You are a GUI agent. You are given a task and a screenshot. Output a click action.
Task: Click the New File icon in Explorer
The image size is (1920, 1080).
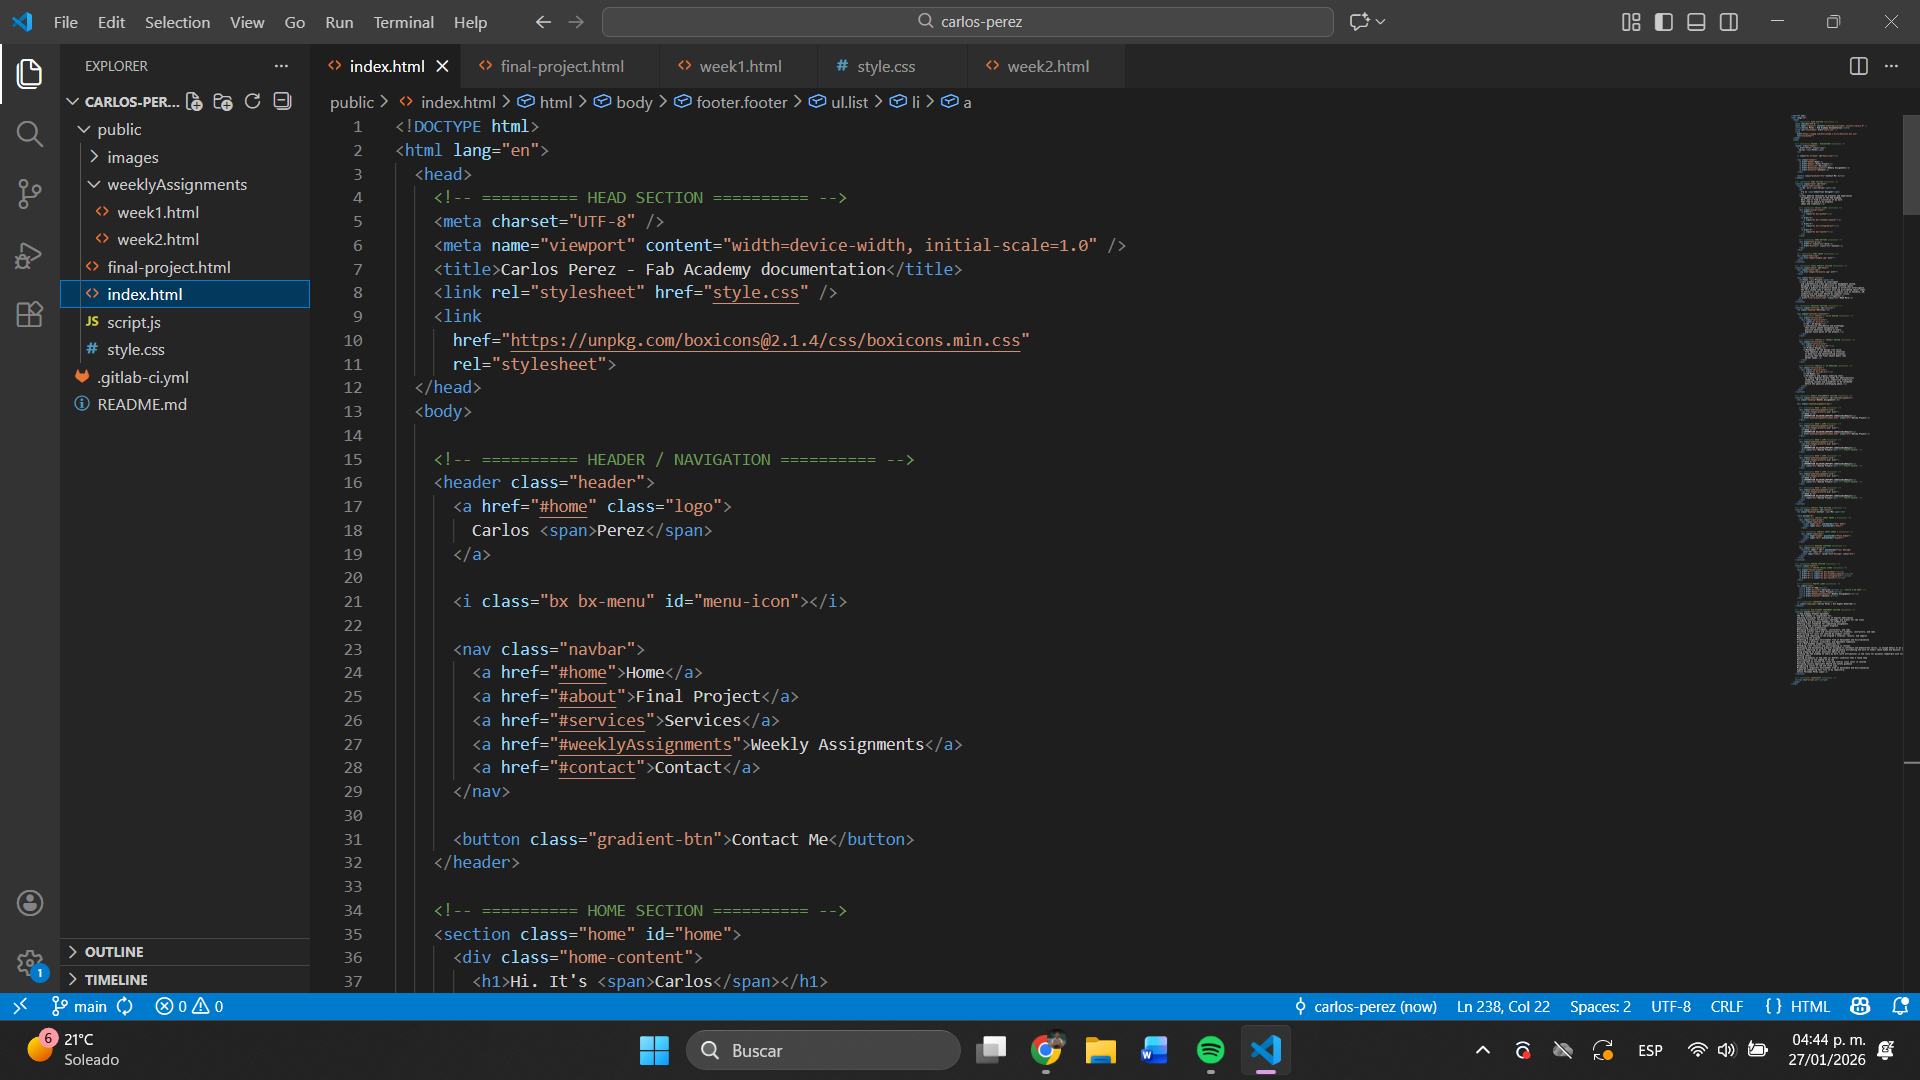(x=194, y=102)
